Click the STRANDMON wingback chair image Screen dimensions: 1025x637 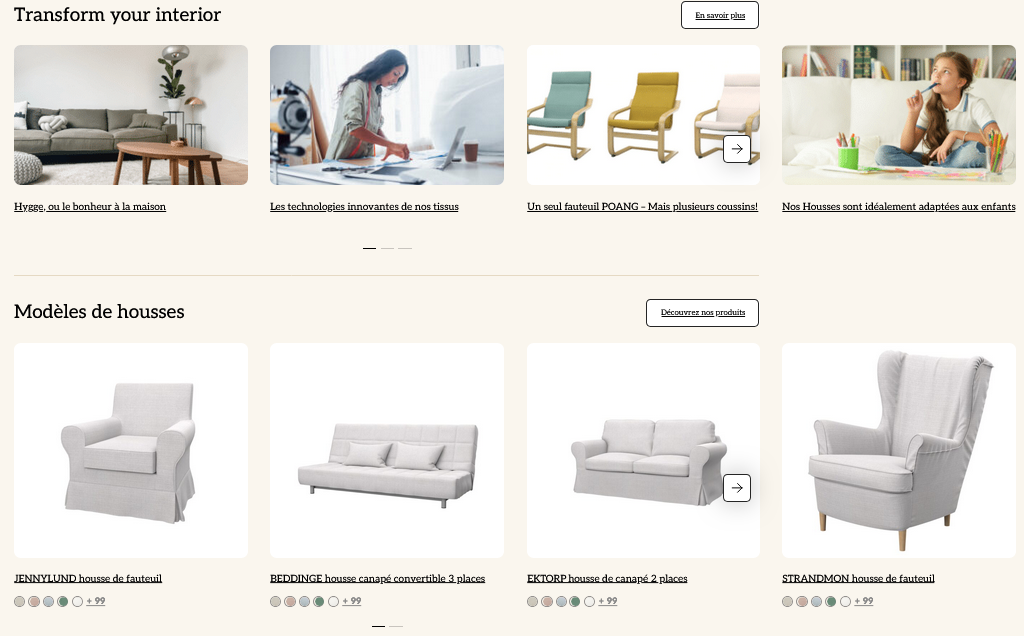(899, 451)
